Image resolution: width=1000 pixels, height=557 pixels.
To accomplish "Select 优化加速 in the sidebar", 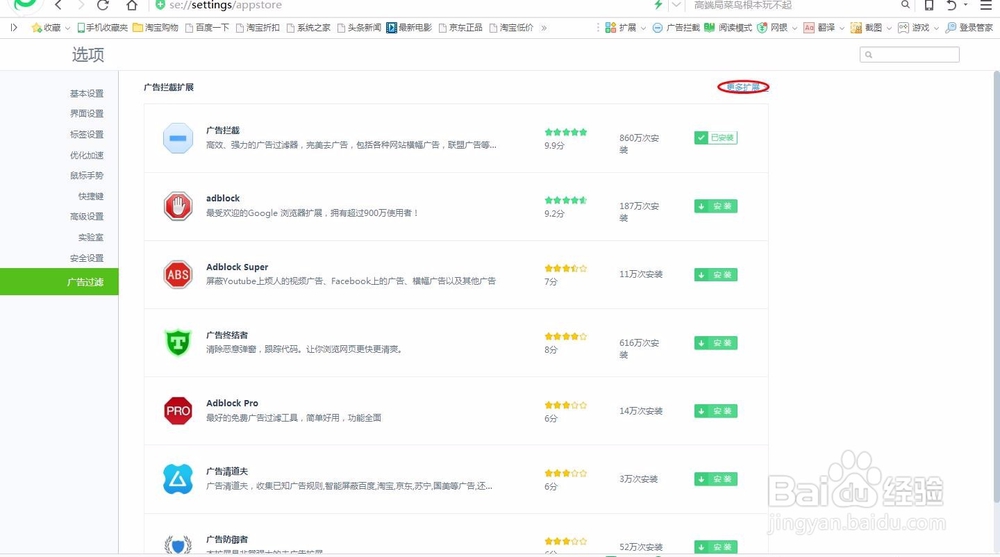I will 87,155.
